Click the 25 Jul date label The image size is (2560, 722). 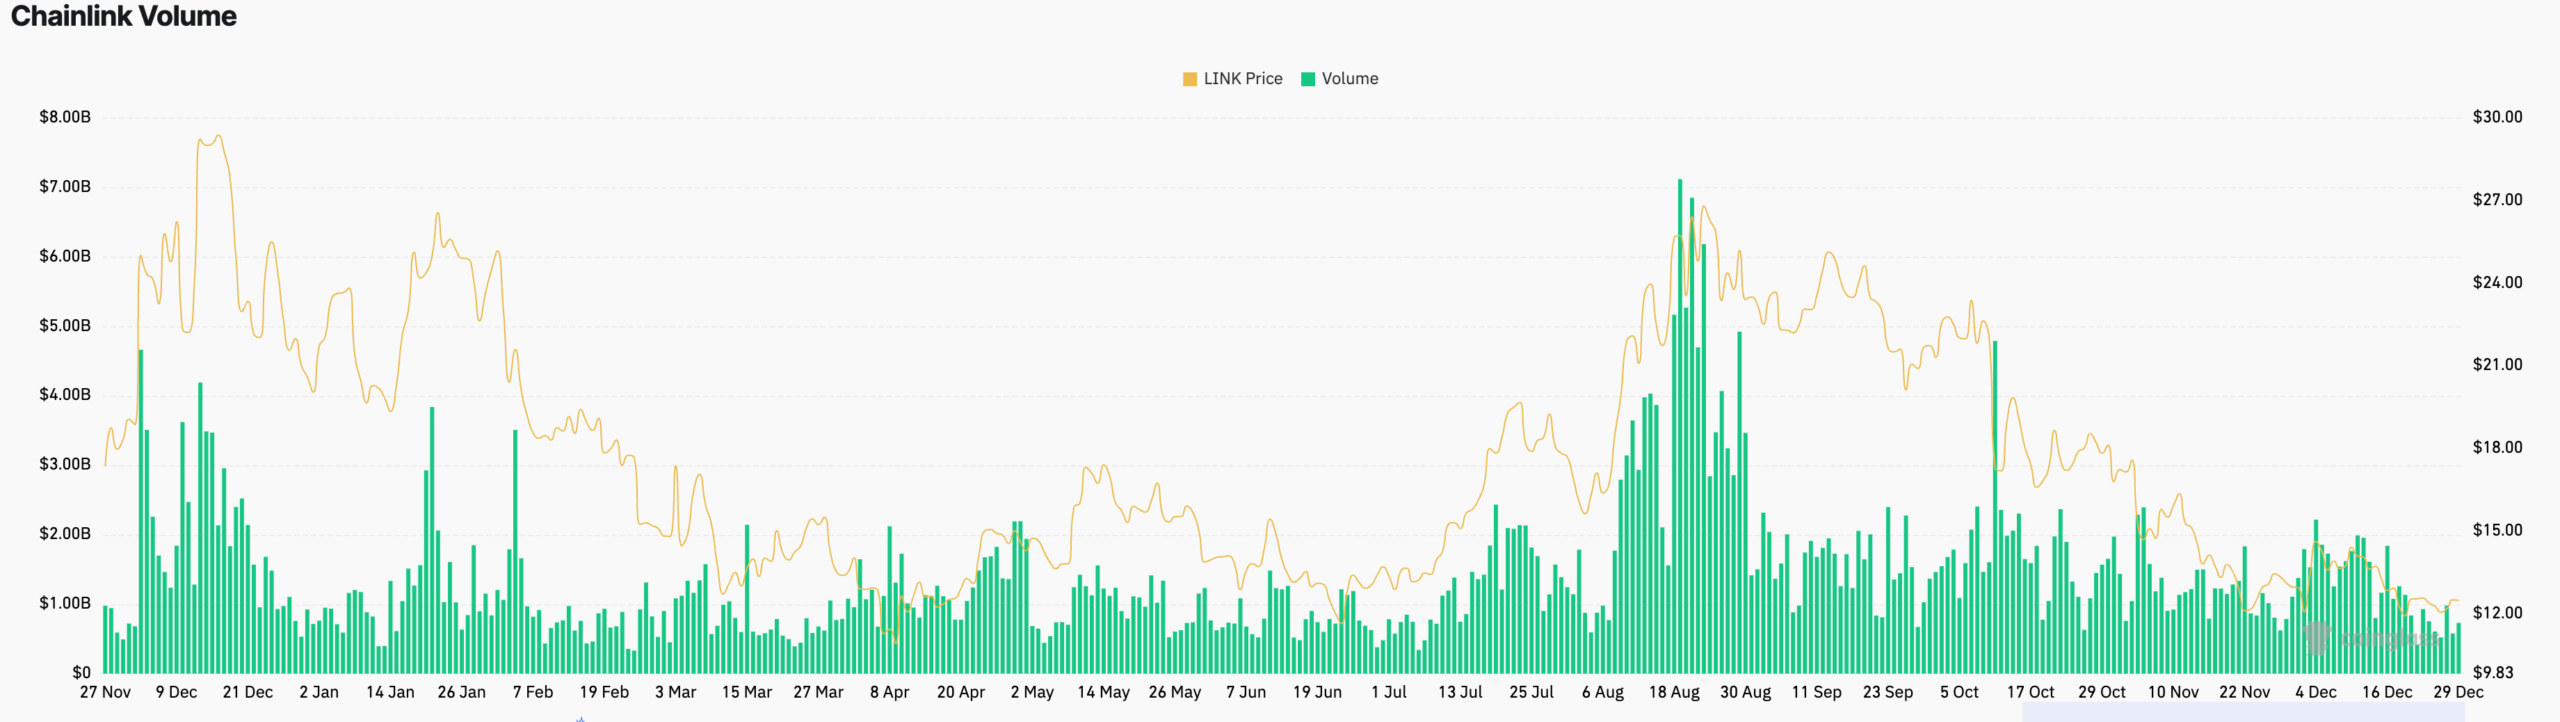(x=1532, y=692)
